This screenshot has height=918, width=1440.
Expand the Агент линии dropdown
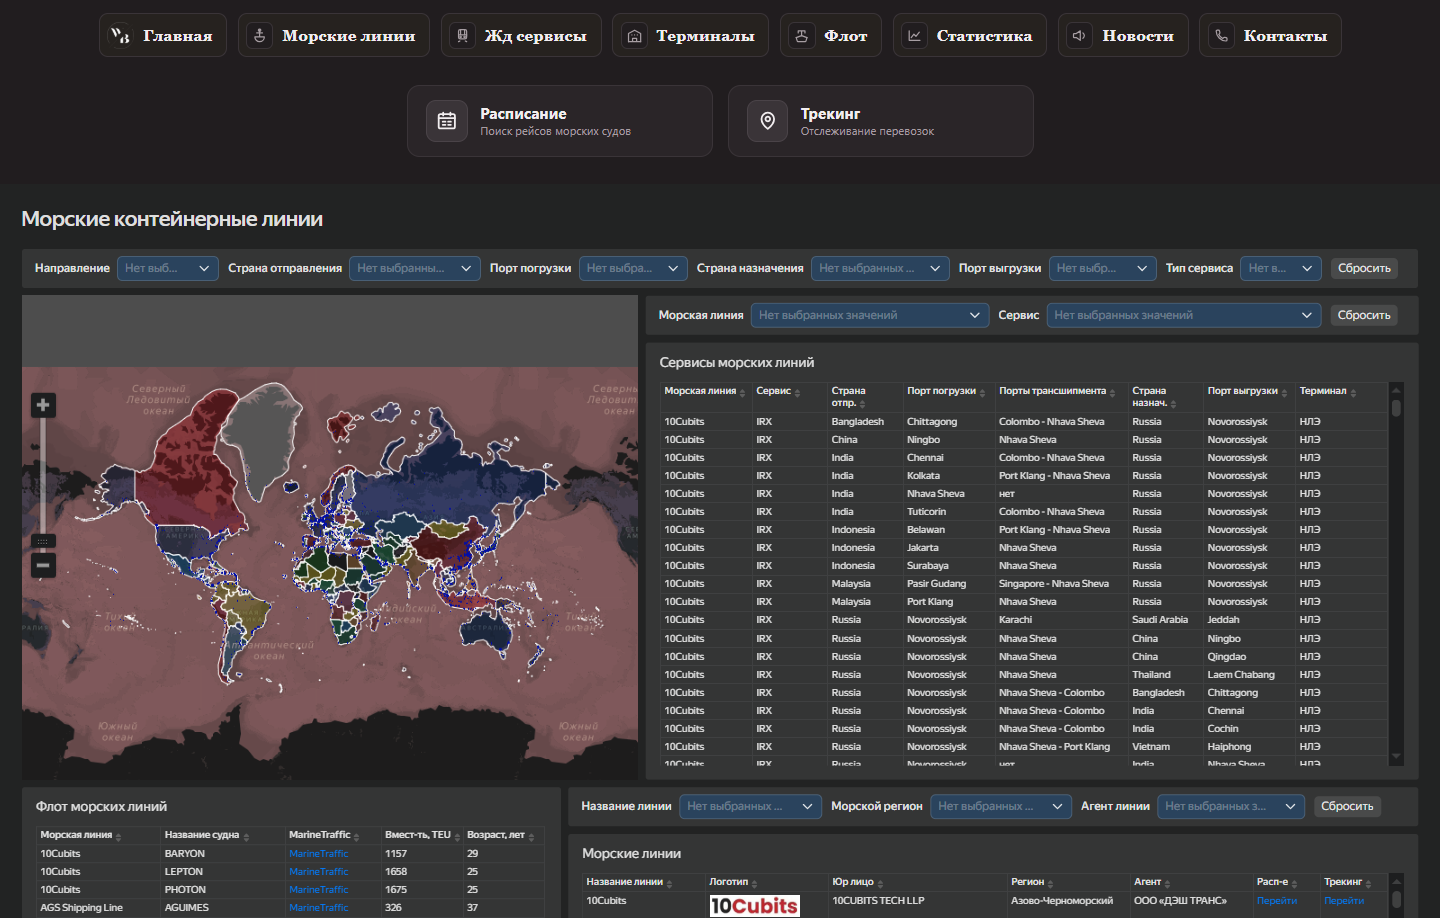pyautogui.click(x=1231, y=806)
